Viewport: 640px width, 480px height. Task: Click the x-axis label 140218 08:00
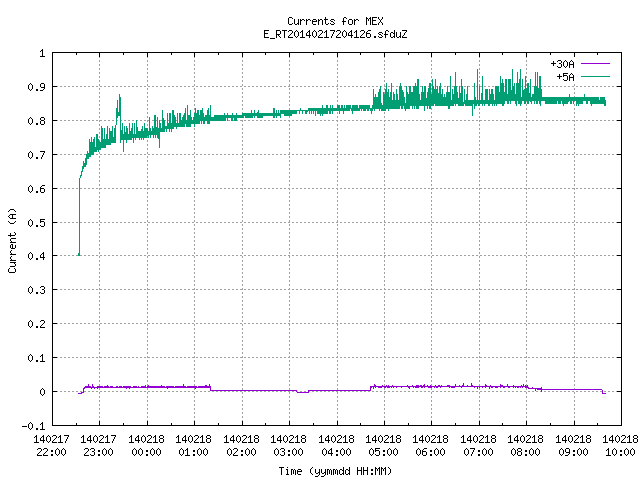526,446
